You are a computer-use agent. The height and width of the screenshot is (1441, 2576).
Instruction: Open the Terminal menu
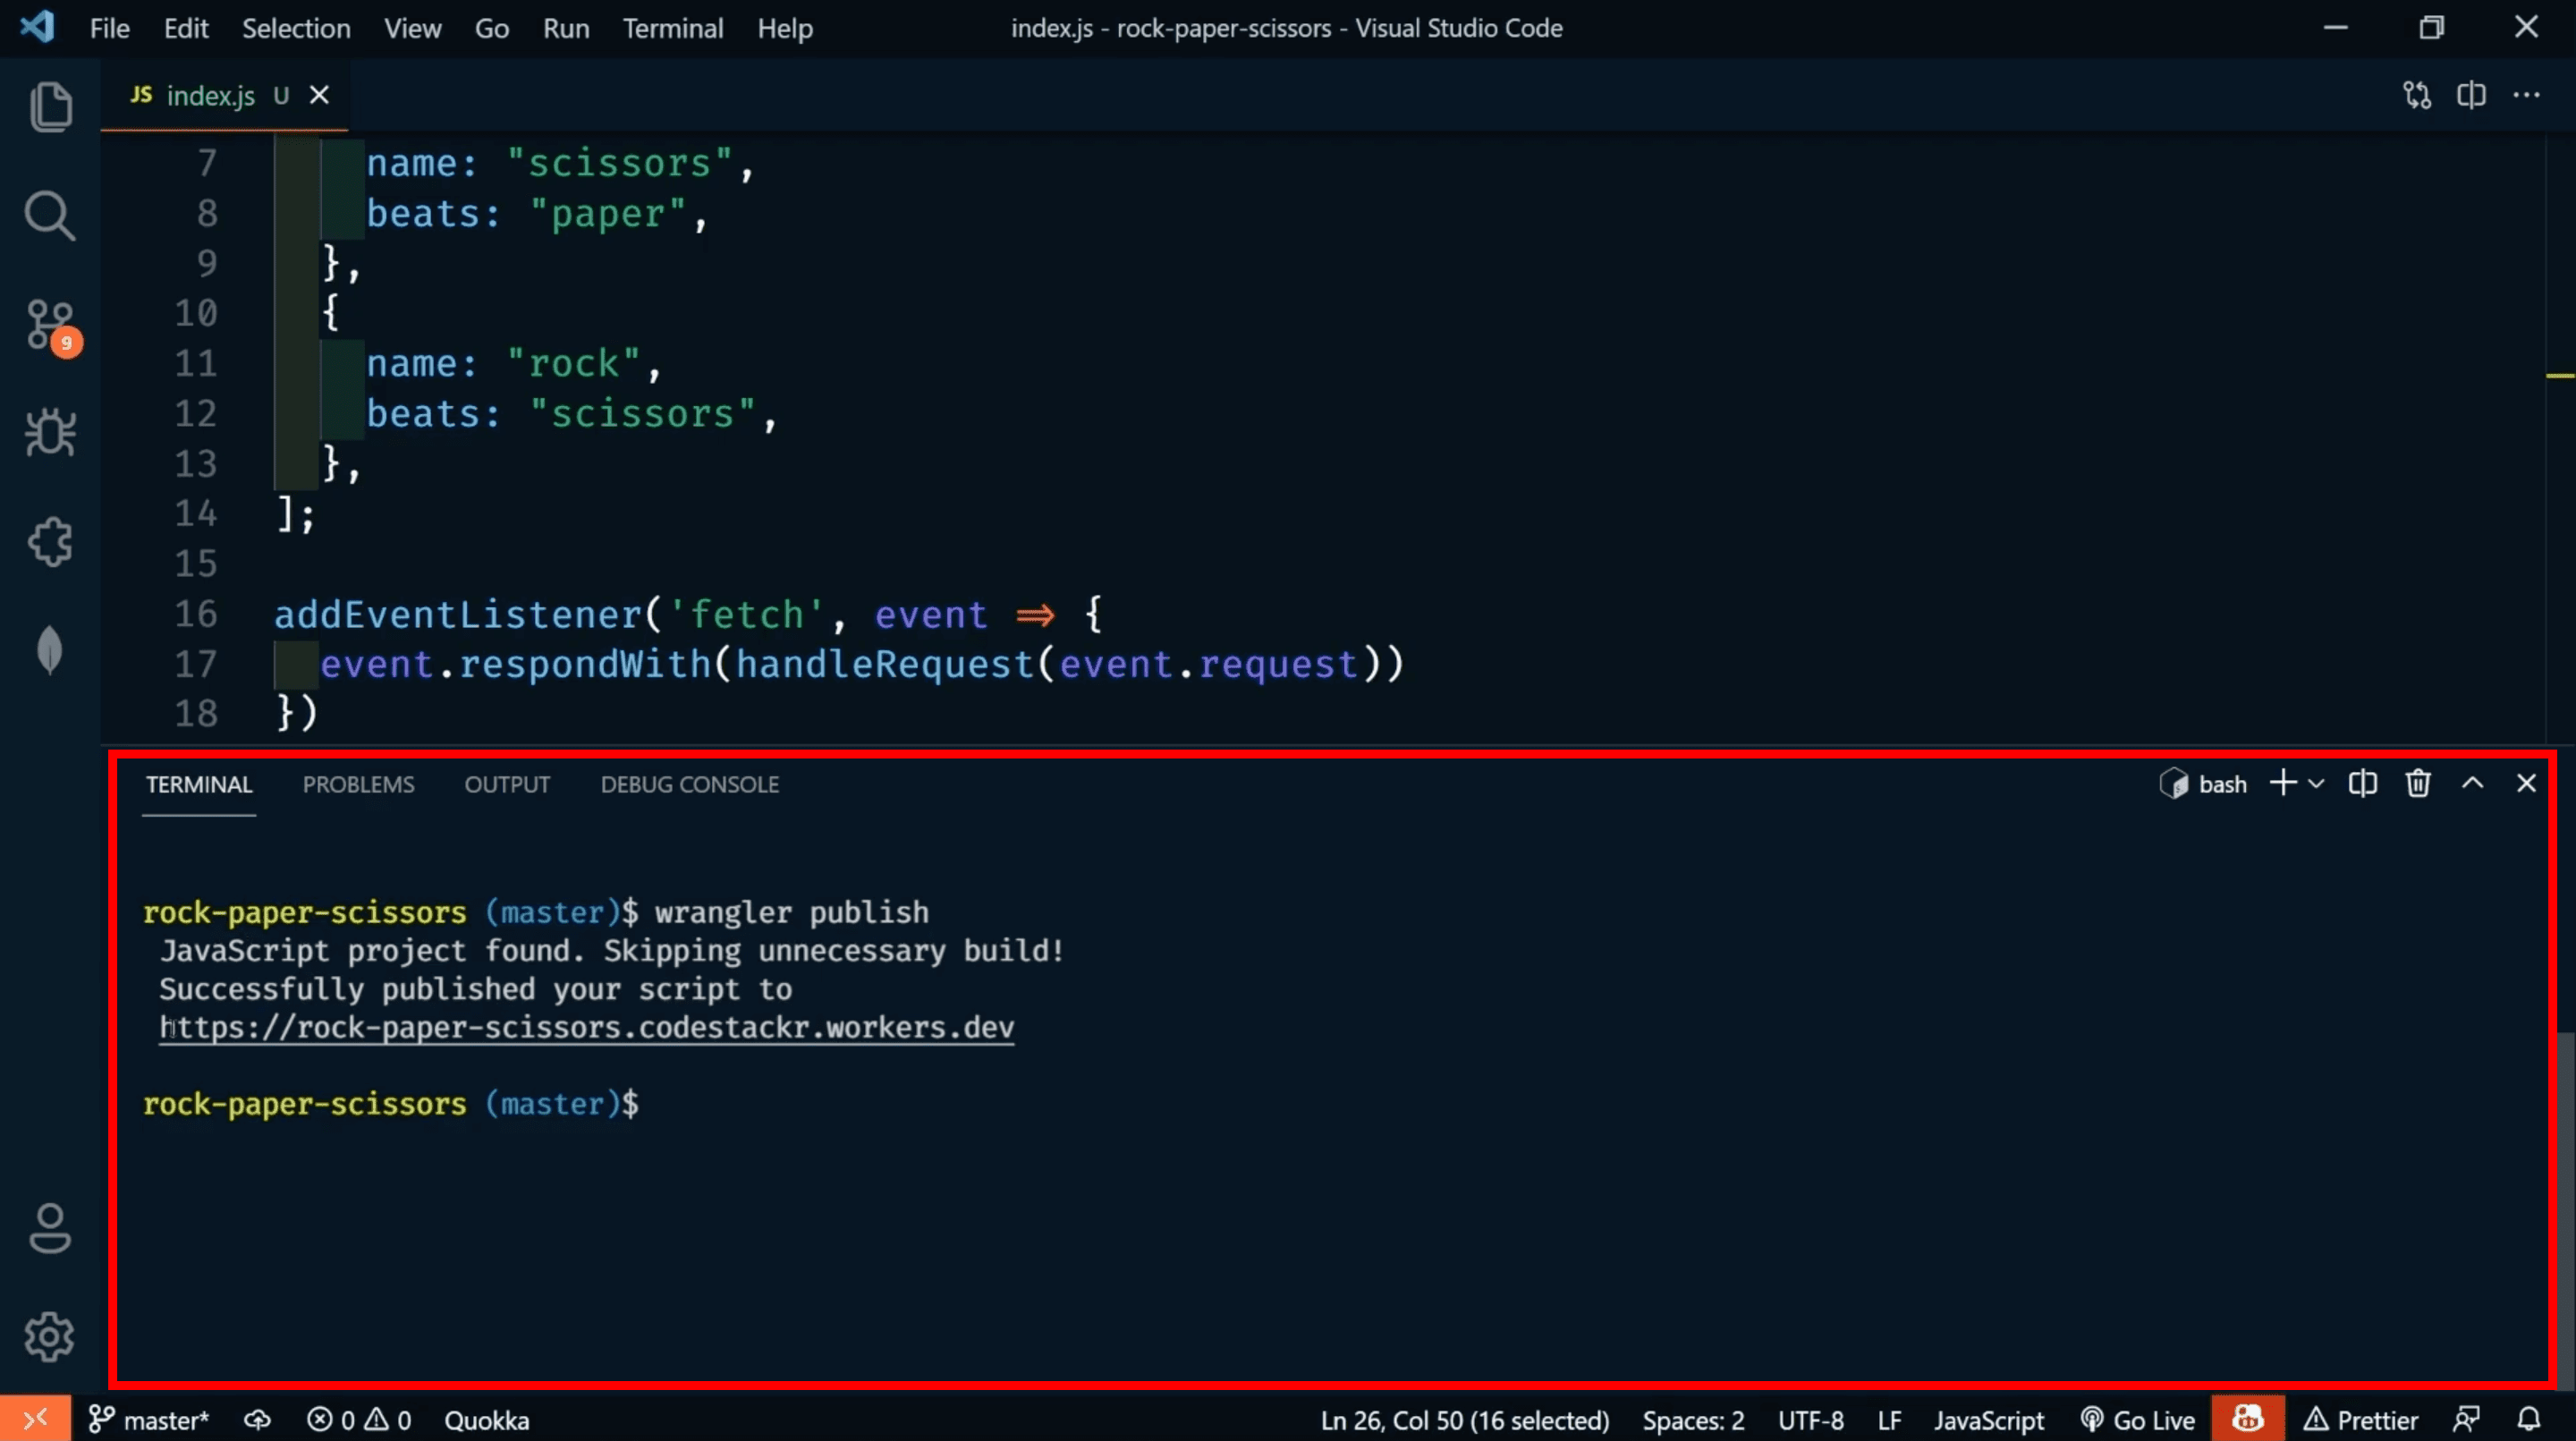coord(673,28)
